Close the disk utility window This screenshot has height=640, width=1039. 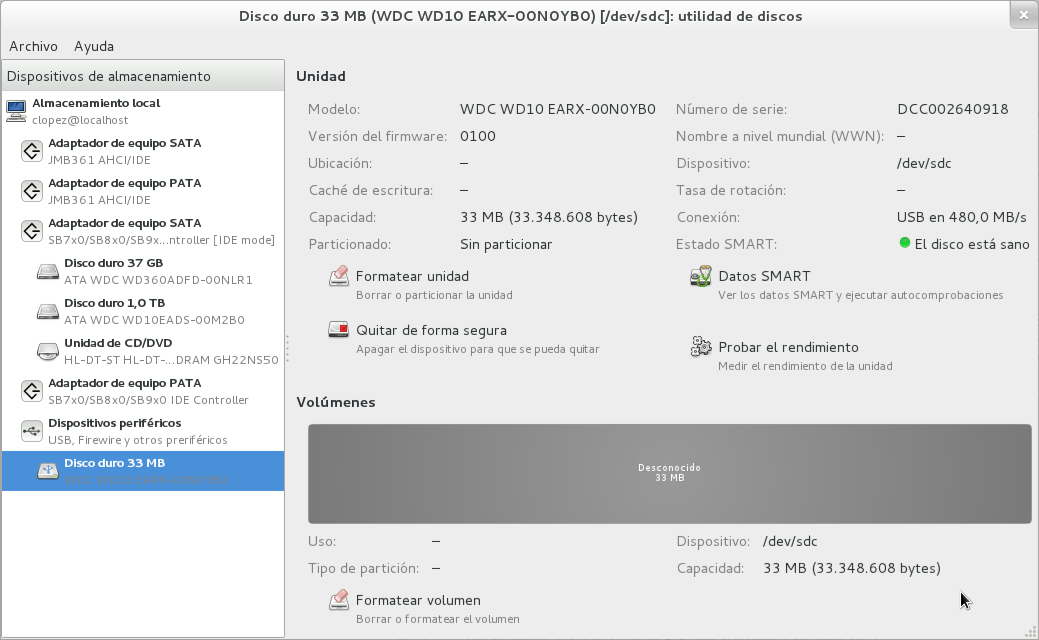coord(1024,15)
